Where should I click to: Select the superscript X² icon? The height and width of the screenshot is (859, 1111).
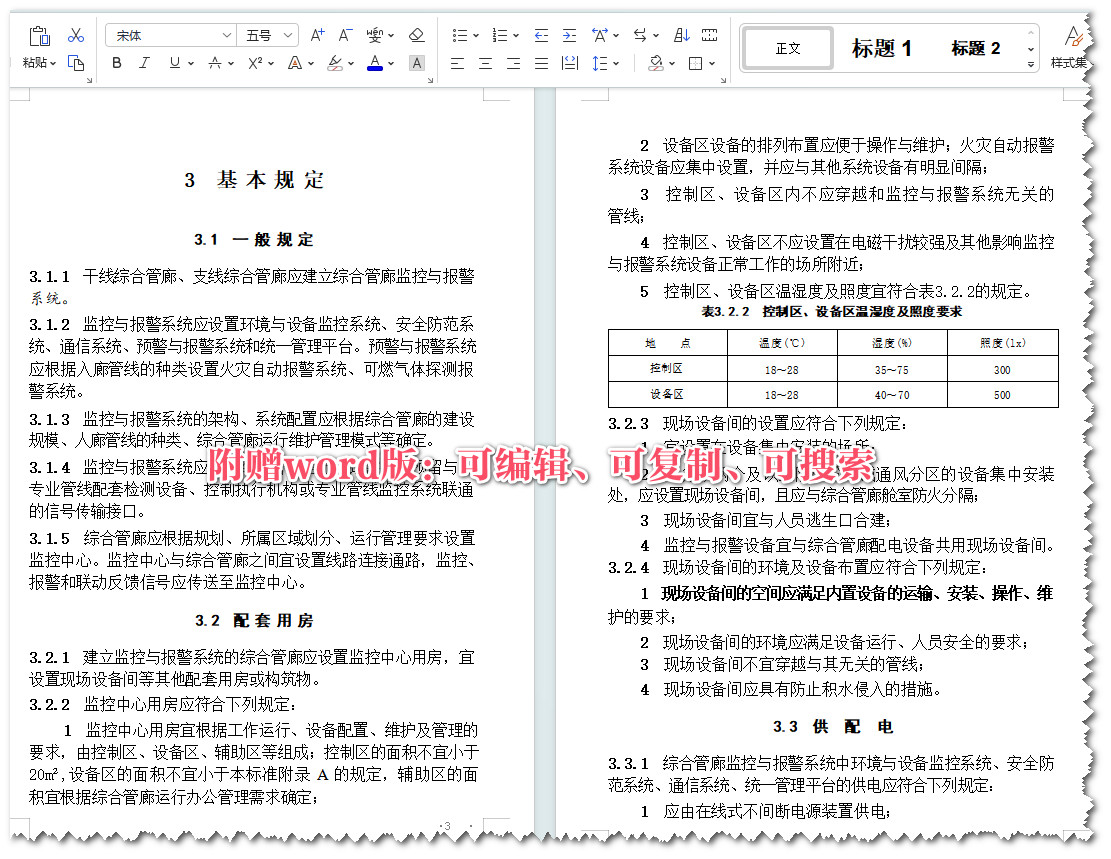(x=255, y=63)
